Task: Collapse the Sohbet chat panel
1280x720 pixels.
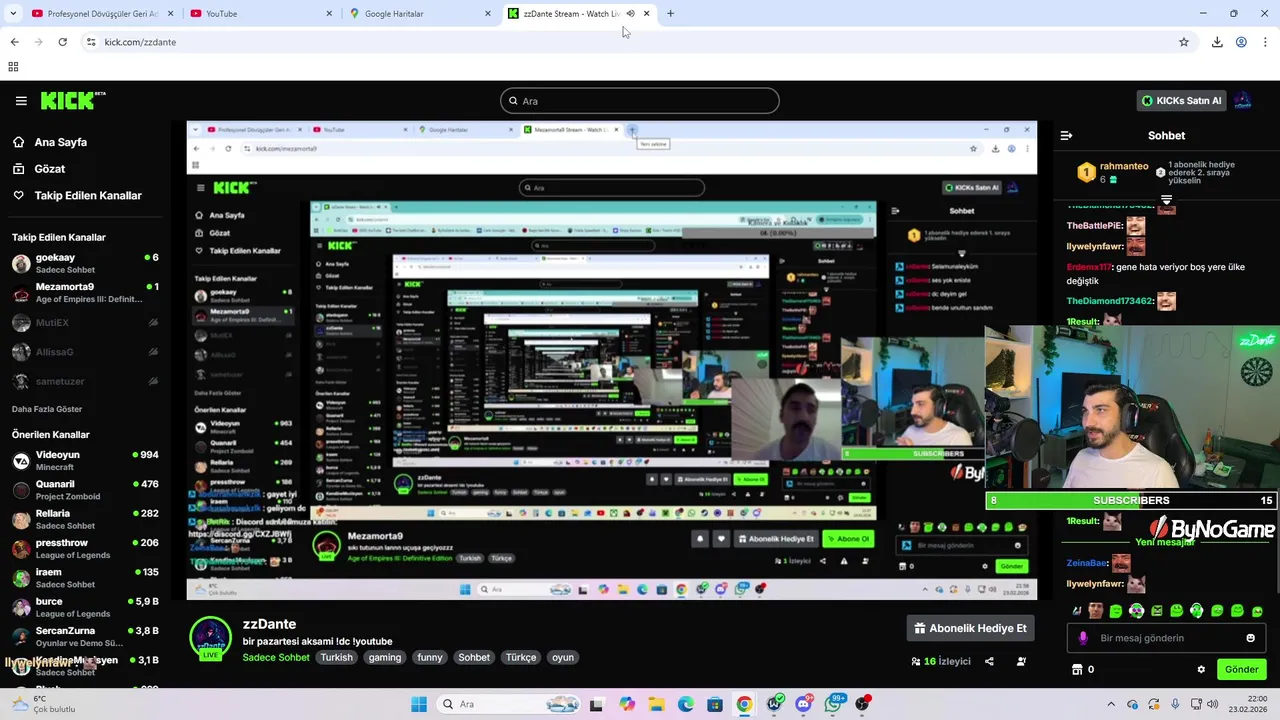Action: 1066,135
